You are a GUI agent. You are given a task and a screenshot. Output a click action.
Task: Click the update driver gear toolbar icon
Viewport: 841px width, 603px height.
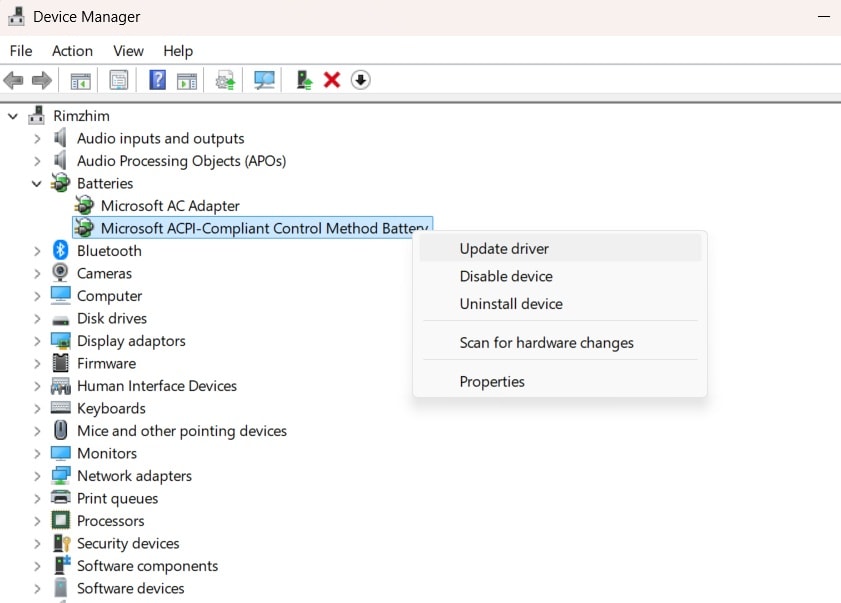(x=225, y=80)
